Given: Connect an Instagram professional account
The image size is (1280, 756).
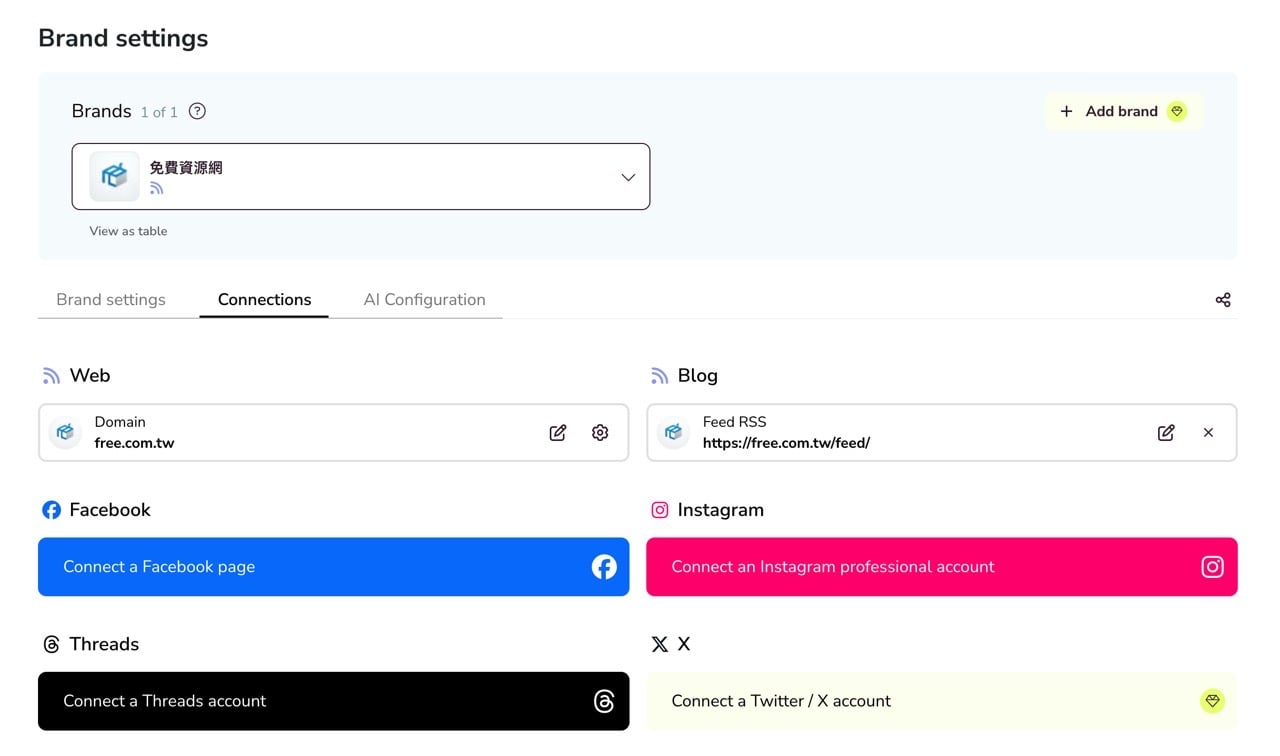Looking at the screenshot, I should 942,567.
